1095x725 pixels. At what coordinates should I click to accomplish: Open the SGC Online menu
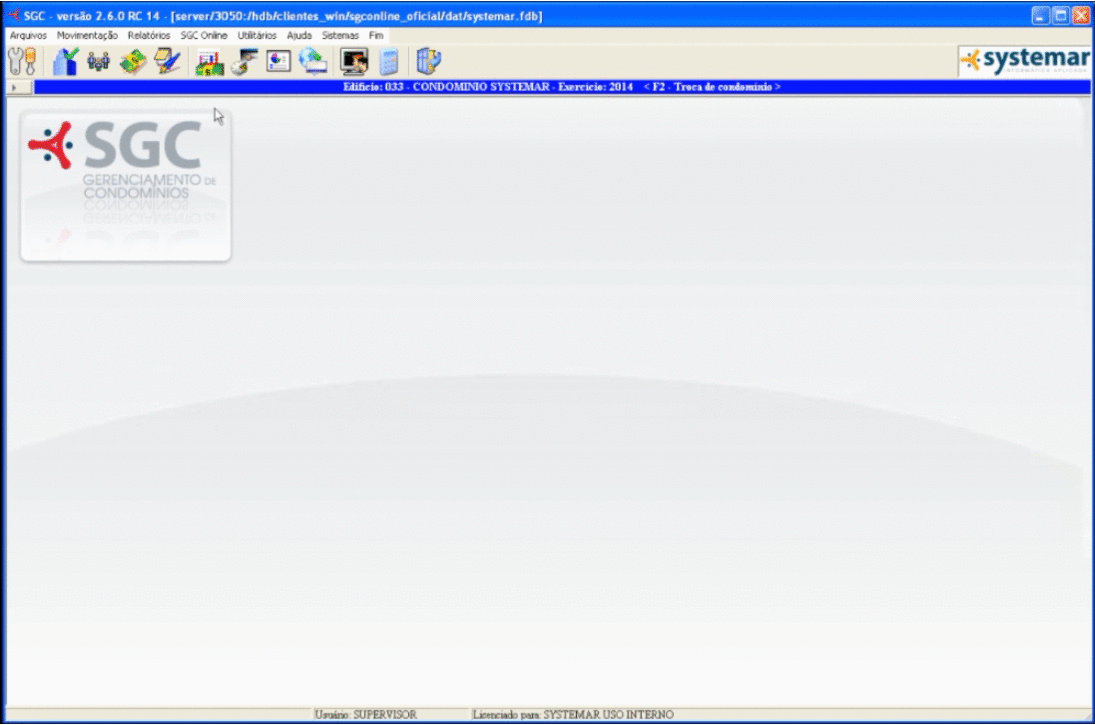[x=204, y=35]
